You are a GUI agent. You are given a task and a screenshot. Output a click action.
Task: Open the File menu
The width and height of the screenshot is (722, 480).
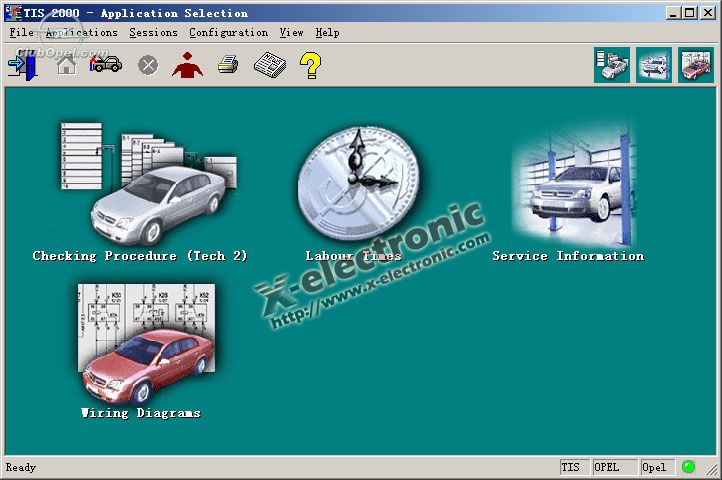(21, 33)
